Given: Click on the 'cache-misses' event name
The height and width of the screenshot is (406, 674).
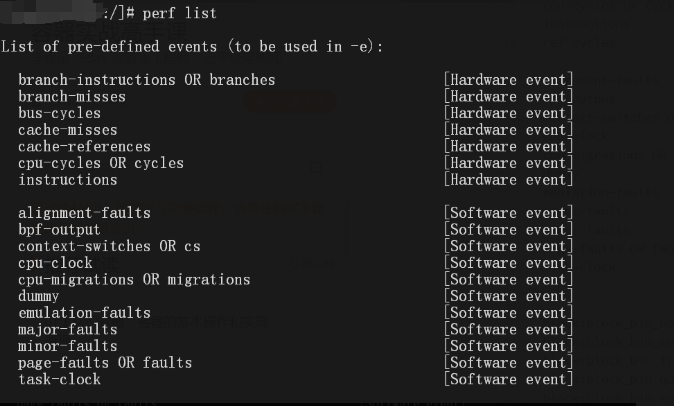Looking at the screenshot, I should tap(67, 130).
